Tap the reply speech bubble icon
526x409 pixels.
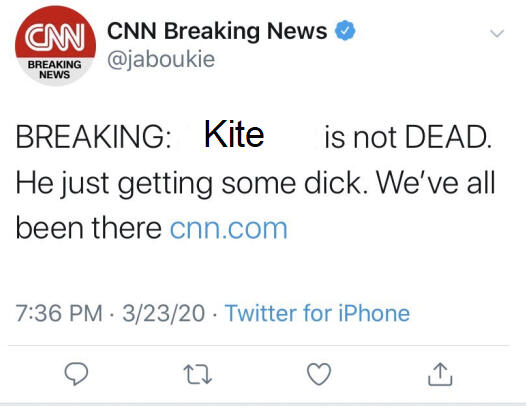[x=76, y=373]
